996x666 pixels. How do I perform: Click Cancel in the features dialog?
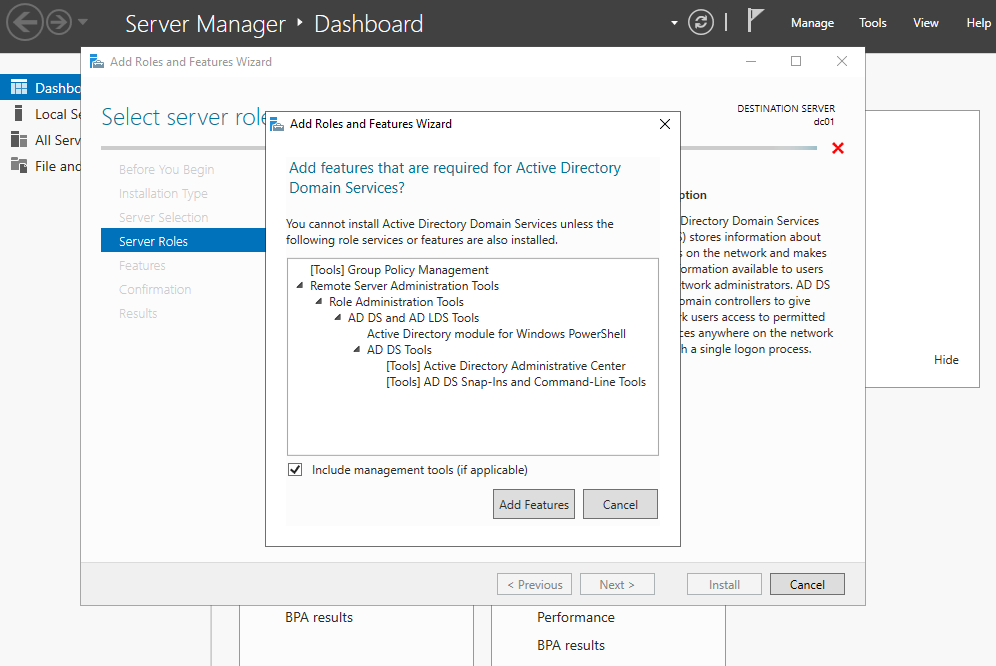[620, 504]
